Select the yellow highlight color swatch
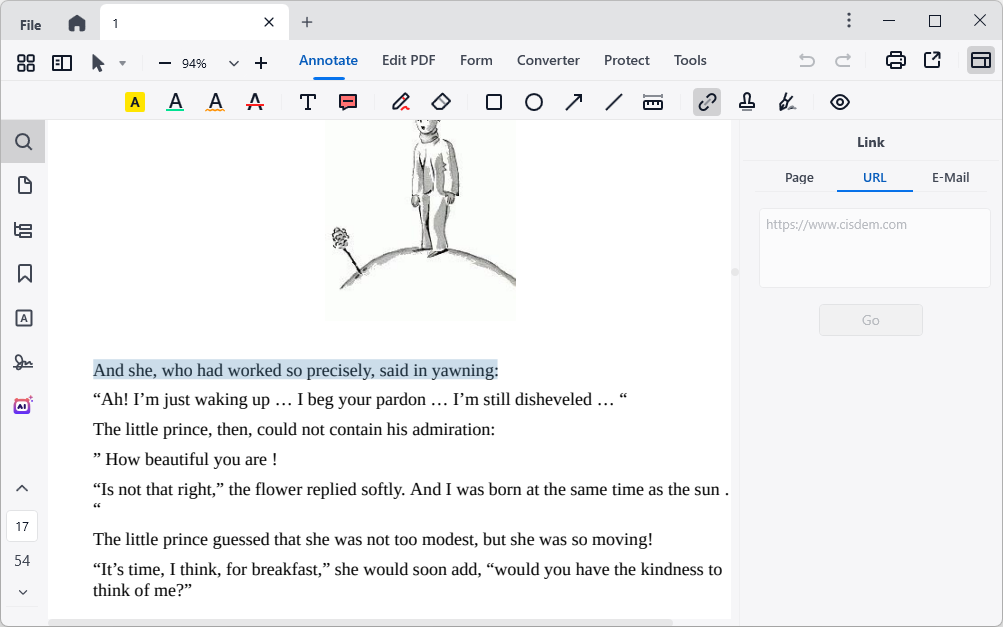 pyautogui.click(x=134, y=101)
